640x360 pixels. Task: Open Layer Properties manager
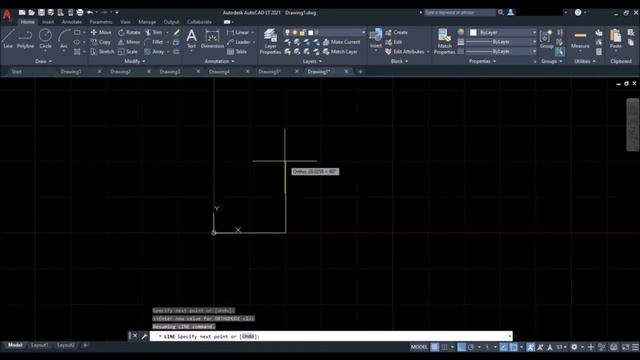click(270, 41)
